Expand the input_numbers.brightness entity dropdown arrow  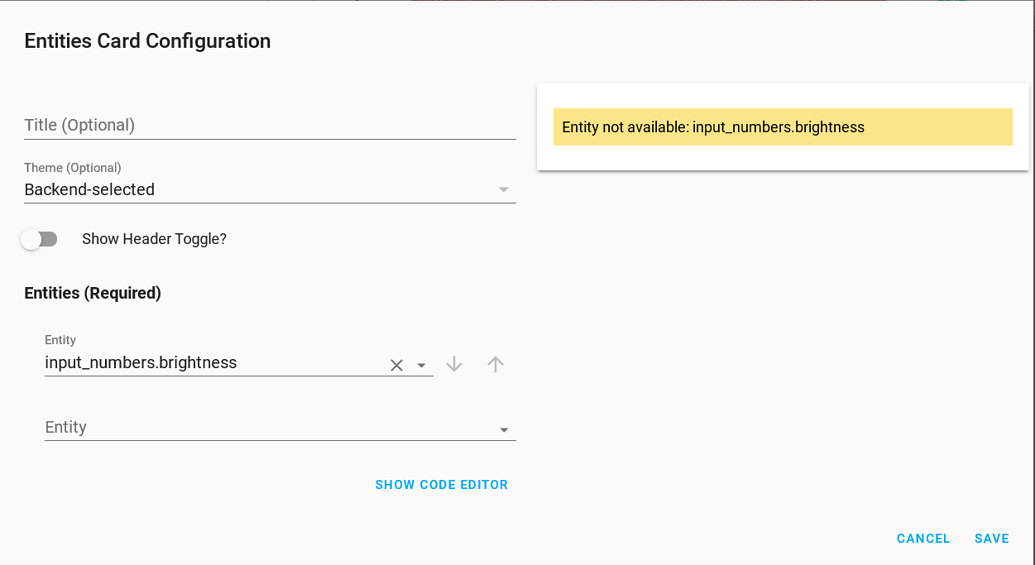coord(422,366)
